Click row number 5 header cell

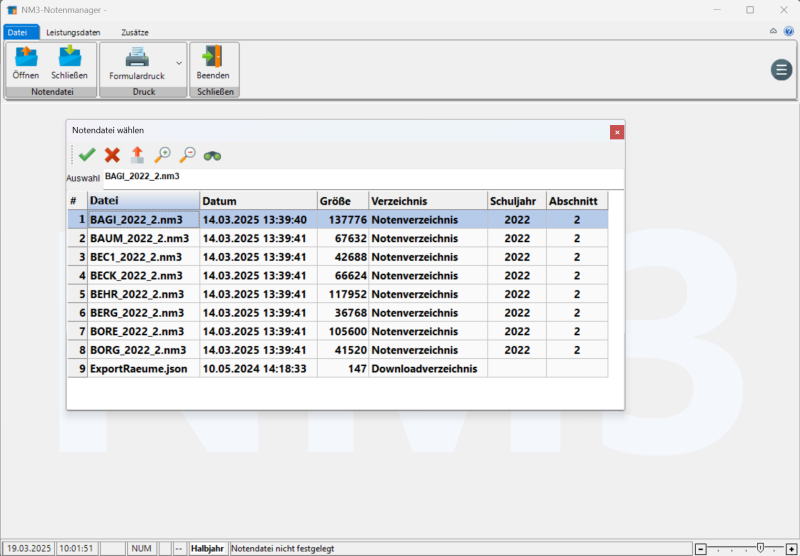(x=78, y=294)
